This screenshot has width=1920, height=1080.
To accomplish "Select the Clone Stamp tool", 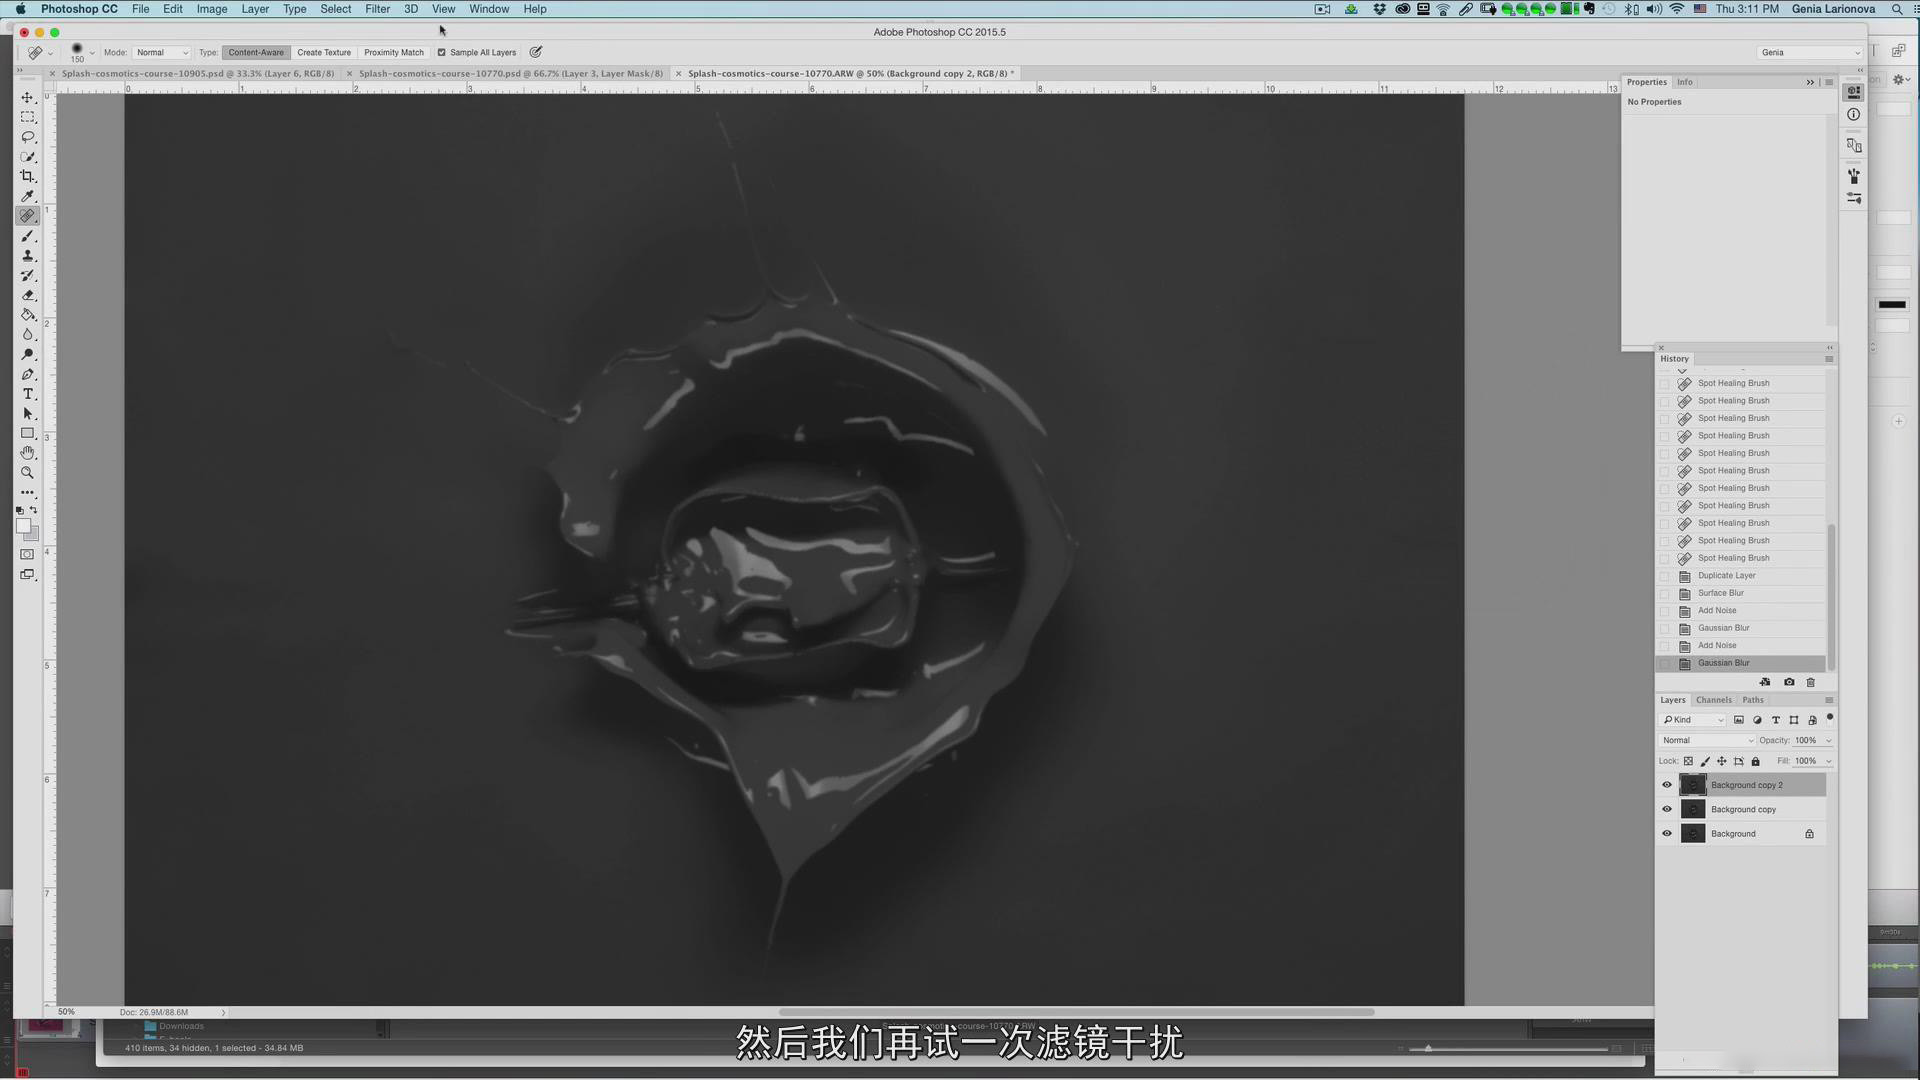I will point(28,256).
